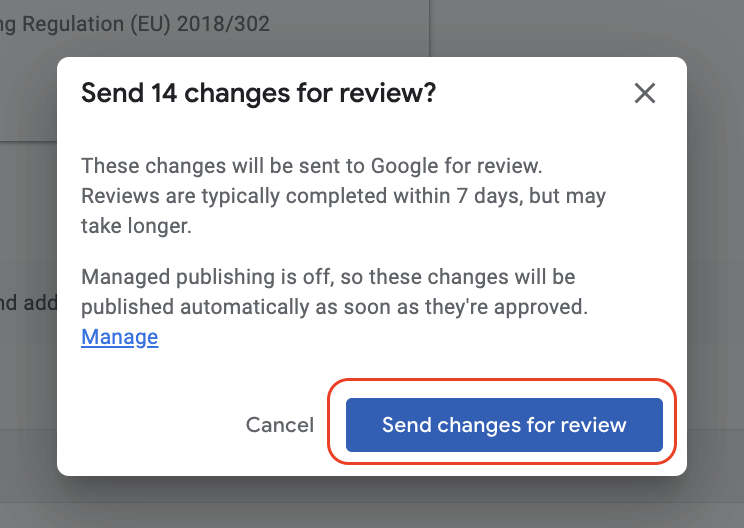744x528 pixels.
Task: Click the 'take longer.' line of text
Action: tap(136, 226)
